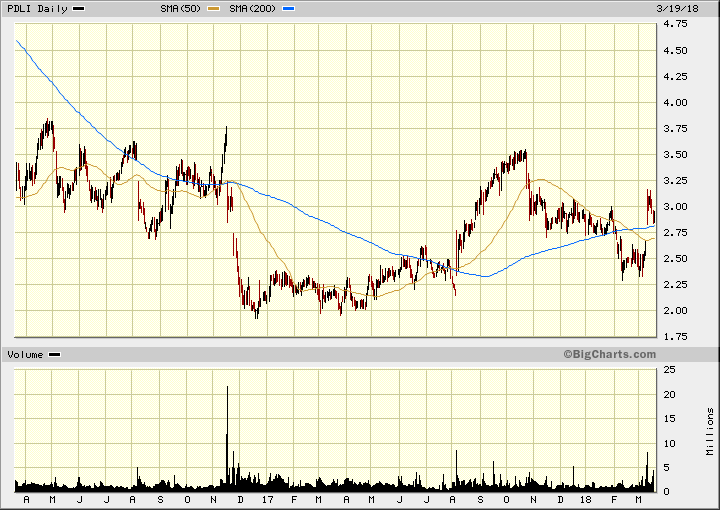
Task: Click the 4.00 price axis label
Action: pos(675,103)
